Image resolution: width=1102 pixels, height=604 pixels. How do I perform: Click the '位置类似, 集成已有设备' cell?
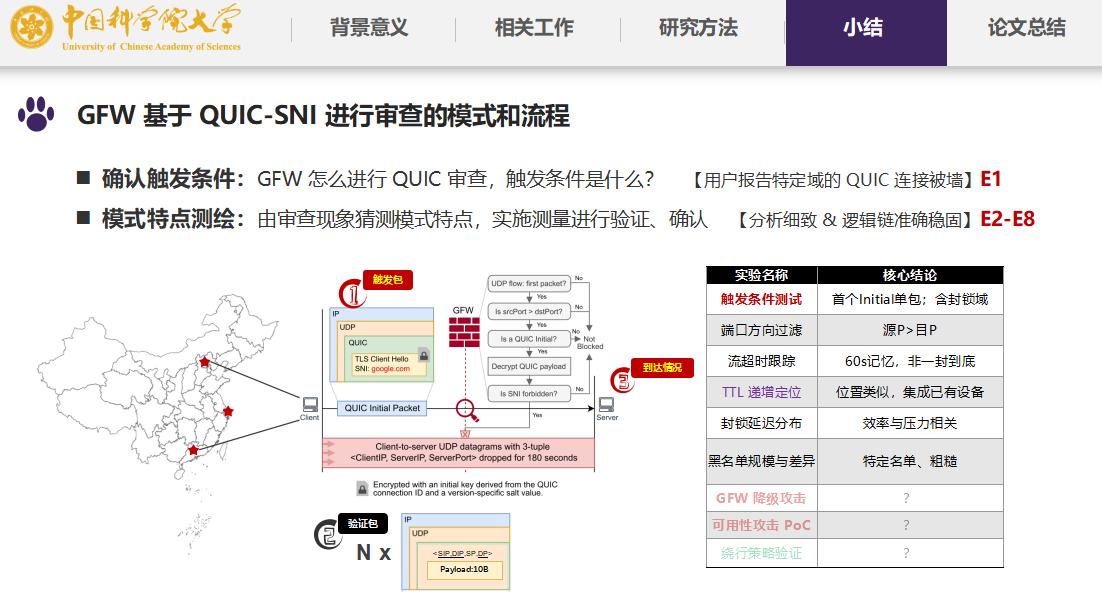point(910,392)
